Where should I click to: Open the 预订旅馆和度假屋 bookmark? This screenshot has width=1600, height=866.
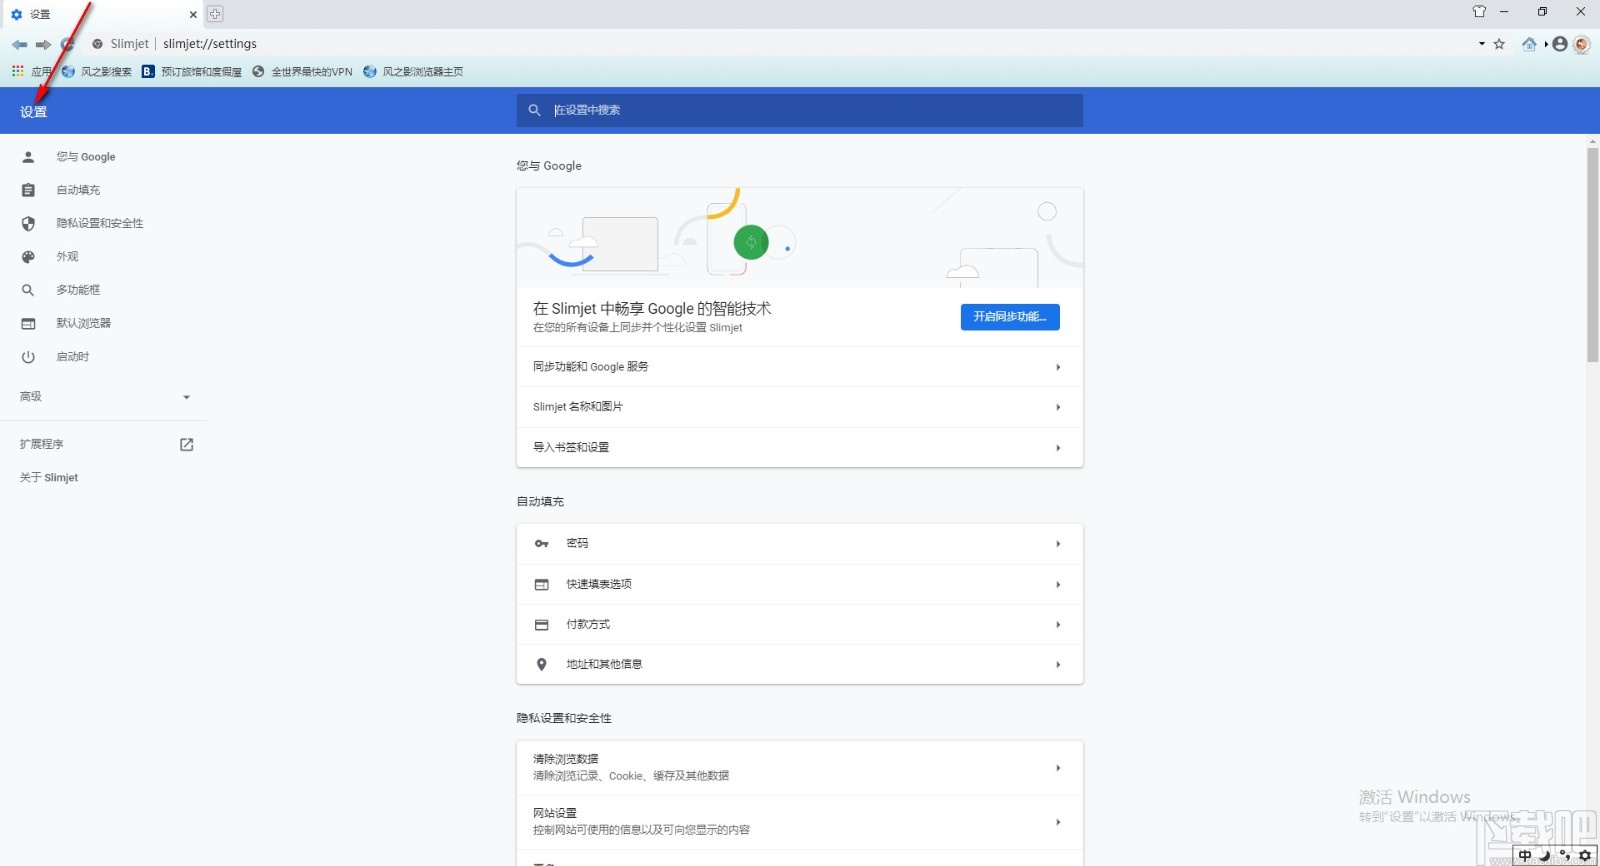point(192,71)
